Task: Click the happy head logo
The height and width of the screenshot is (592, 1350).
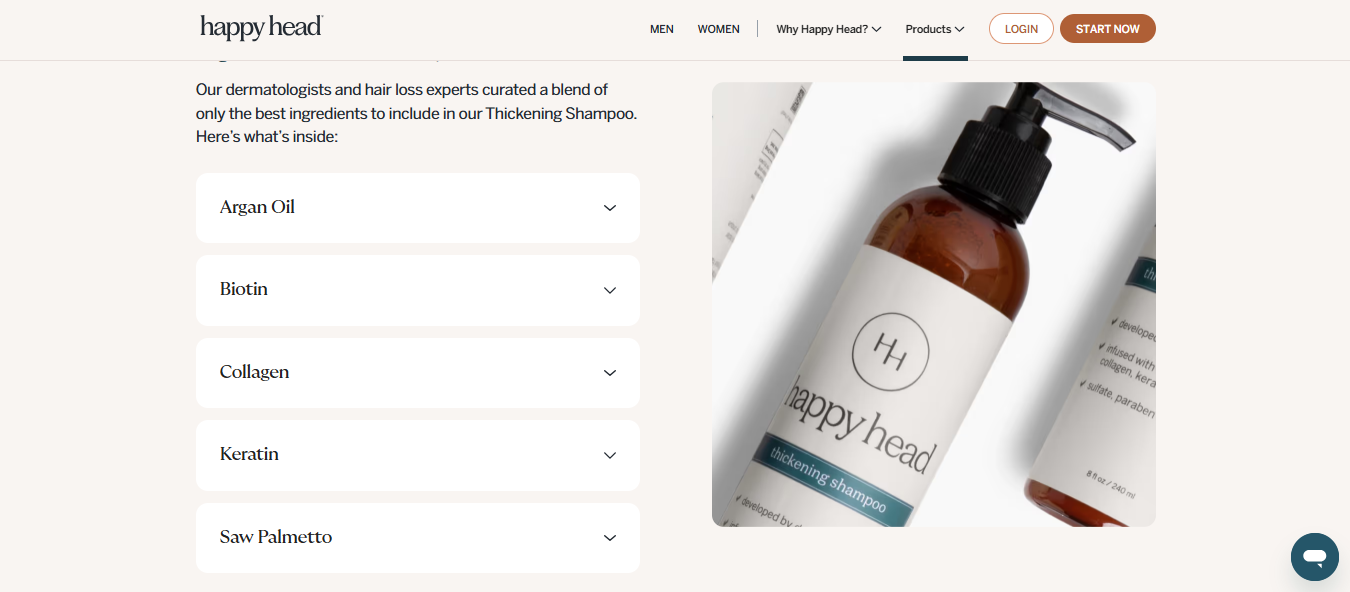Action: pos(261,28)
